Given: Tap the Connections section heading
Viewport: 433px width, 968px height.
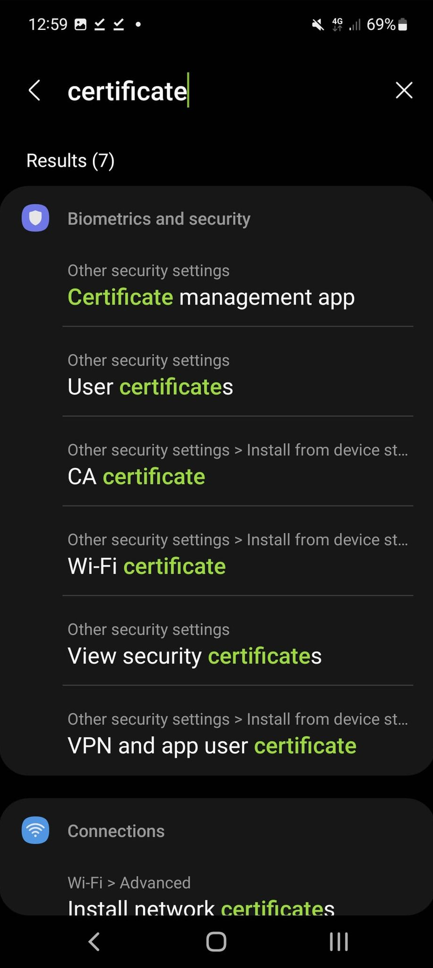Looking at the screenshot, I should point(116,831).
